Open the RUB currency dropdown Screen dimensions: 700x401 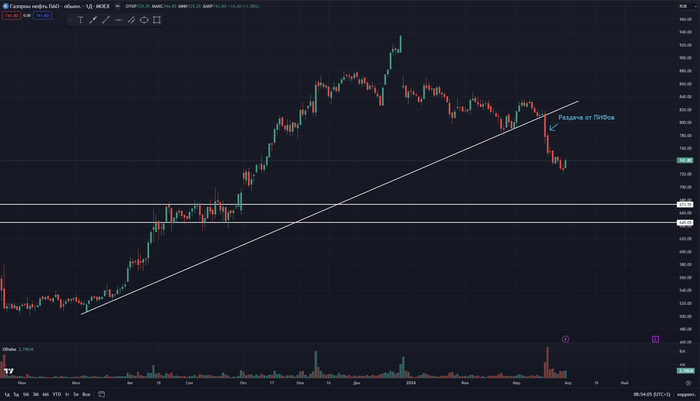pos(688,6)
